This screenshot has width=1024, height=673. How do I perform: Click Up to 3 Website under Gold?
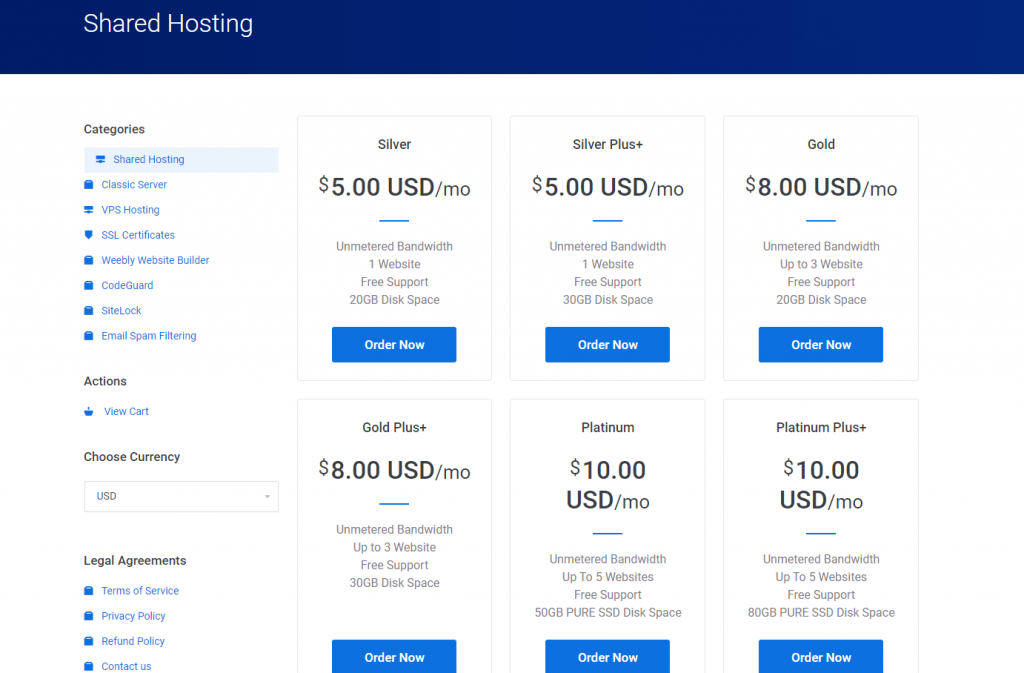(821, 264)
